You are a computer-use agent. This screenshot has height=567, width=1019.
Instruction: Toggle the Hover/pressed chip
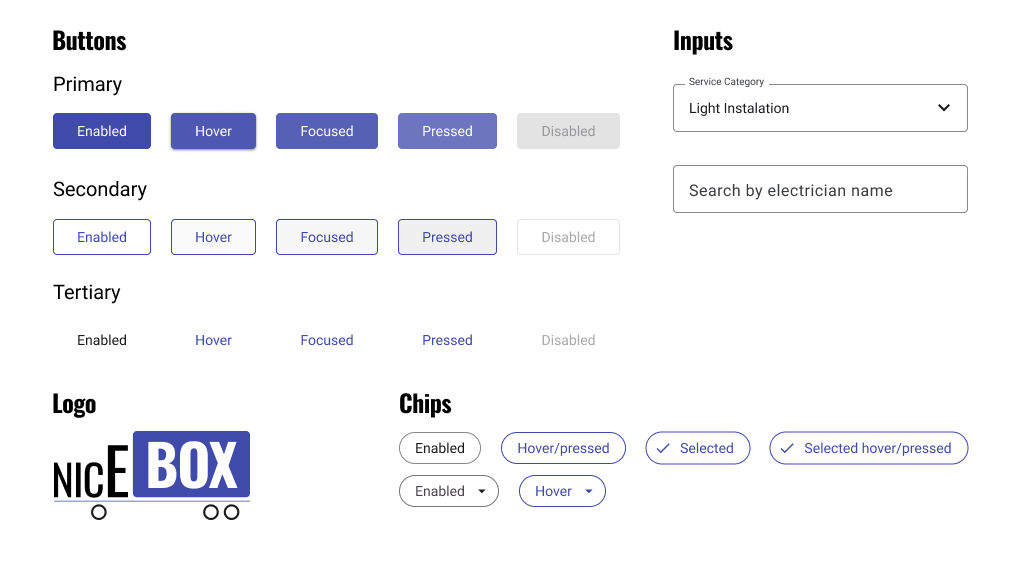(563, 448)
